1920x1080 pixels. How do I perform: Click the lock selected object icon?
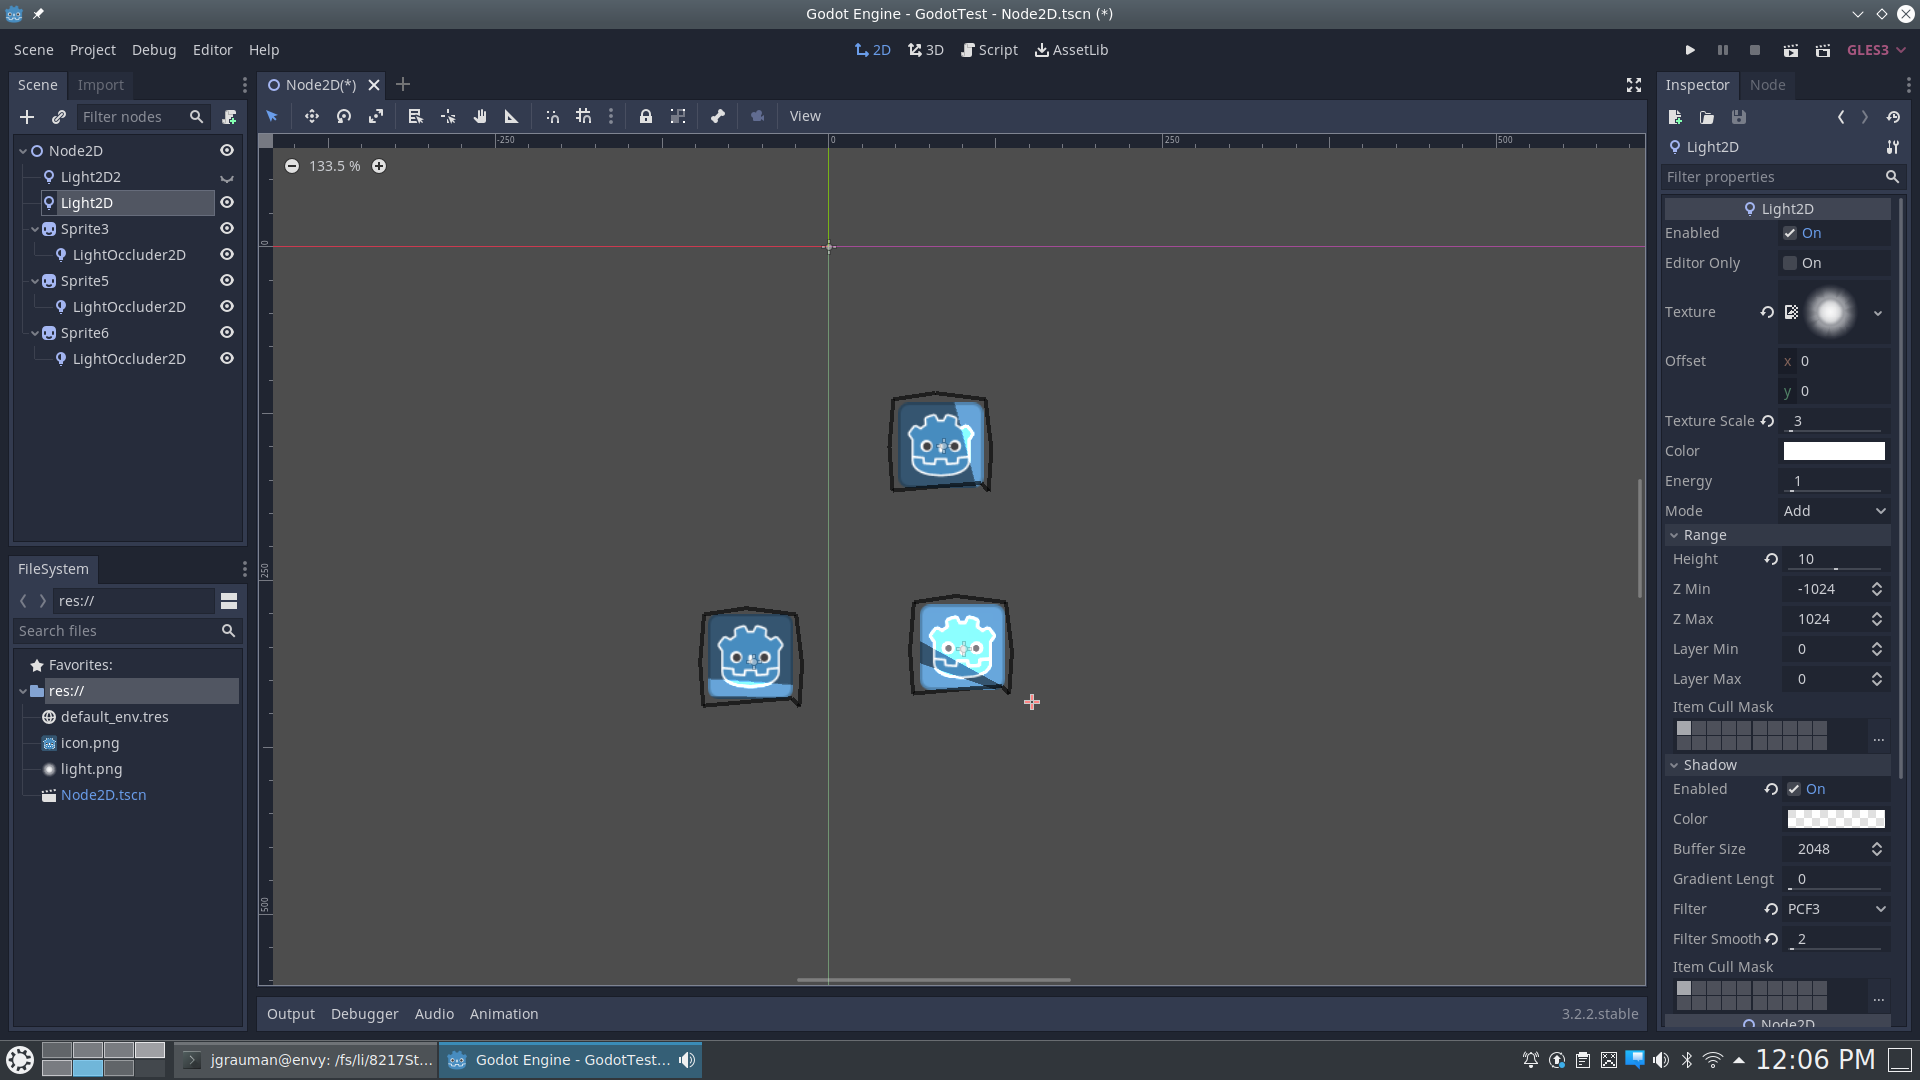point(646,116)
